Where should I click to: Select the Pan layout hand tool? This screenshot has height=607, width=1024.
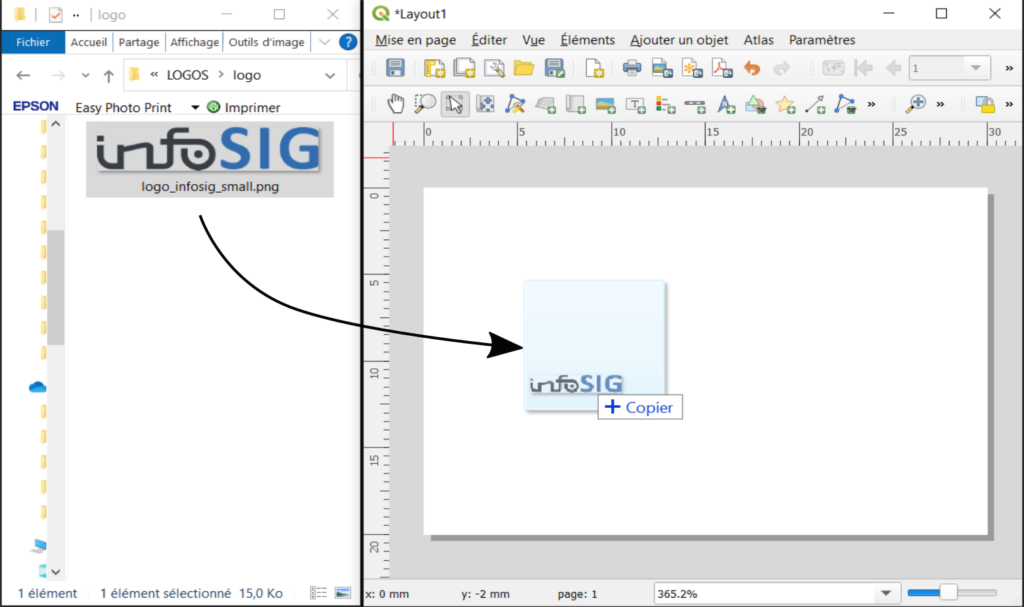tap(396, 104)
